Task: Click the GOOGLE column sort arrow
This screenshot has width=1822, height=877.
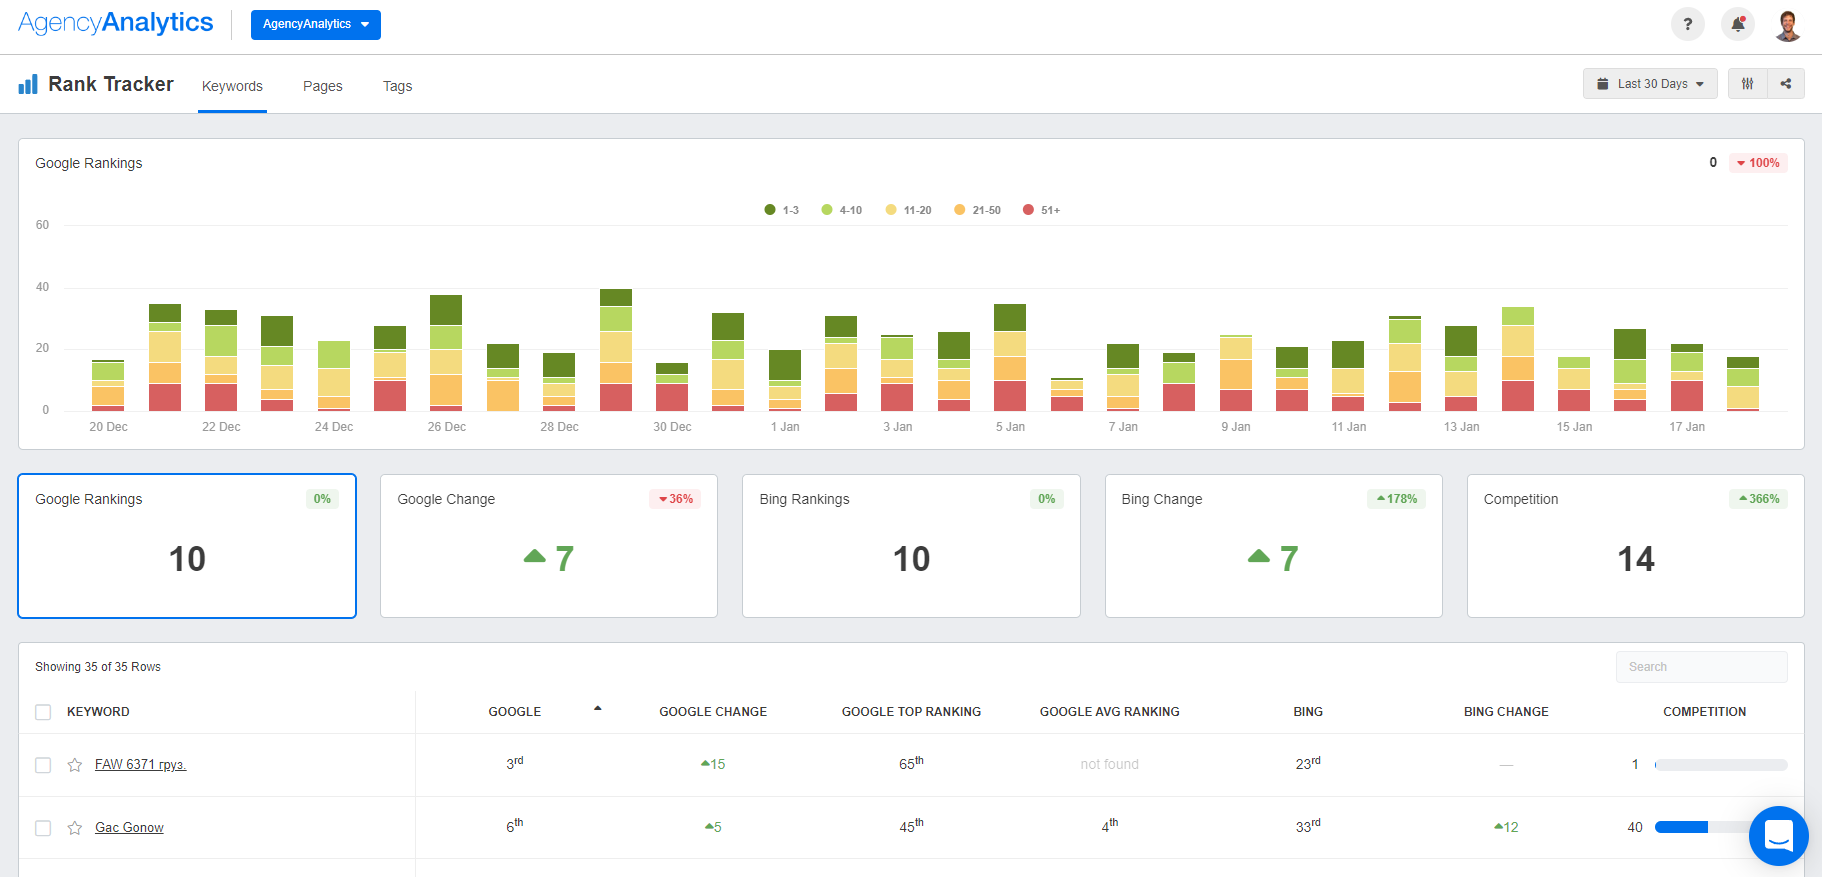Action: coord(598,709)
